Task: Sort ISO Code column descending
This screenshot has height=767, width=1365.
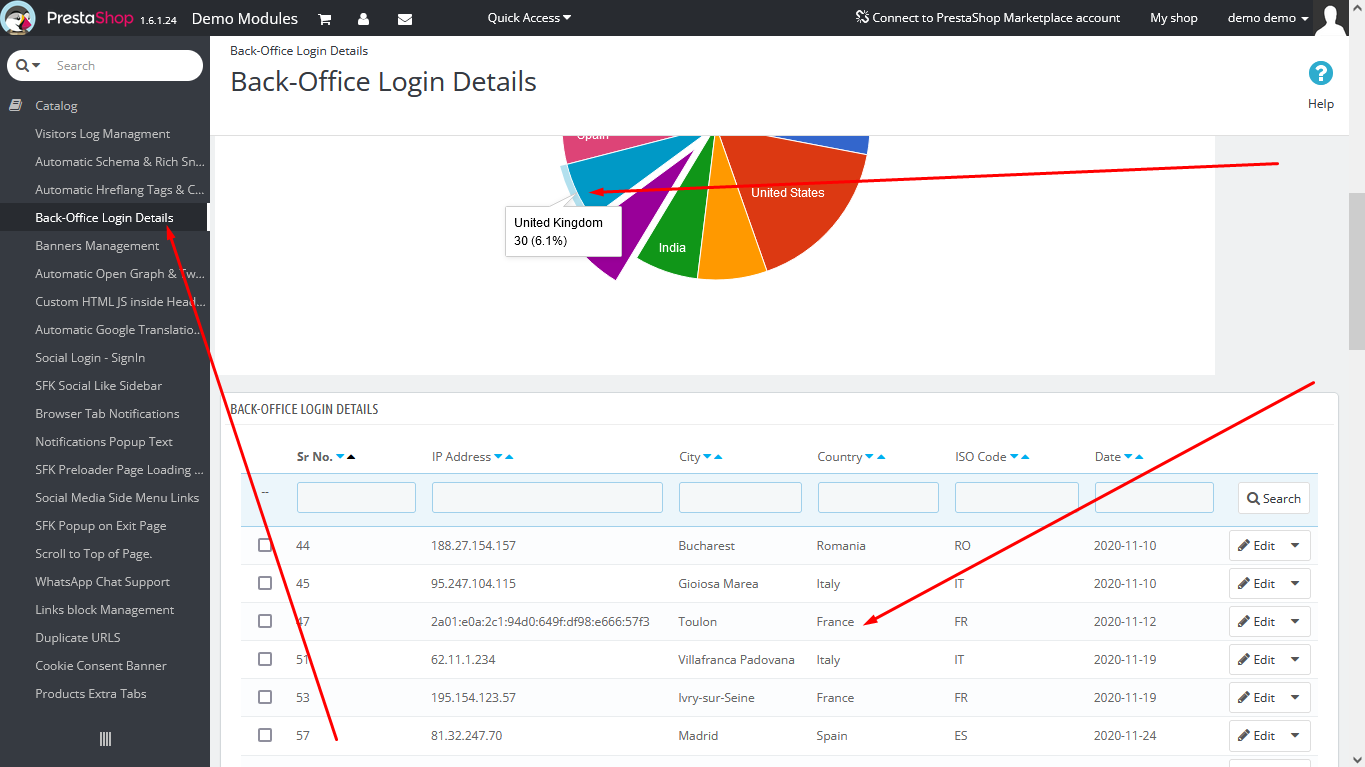Action: (1014, 457)
